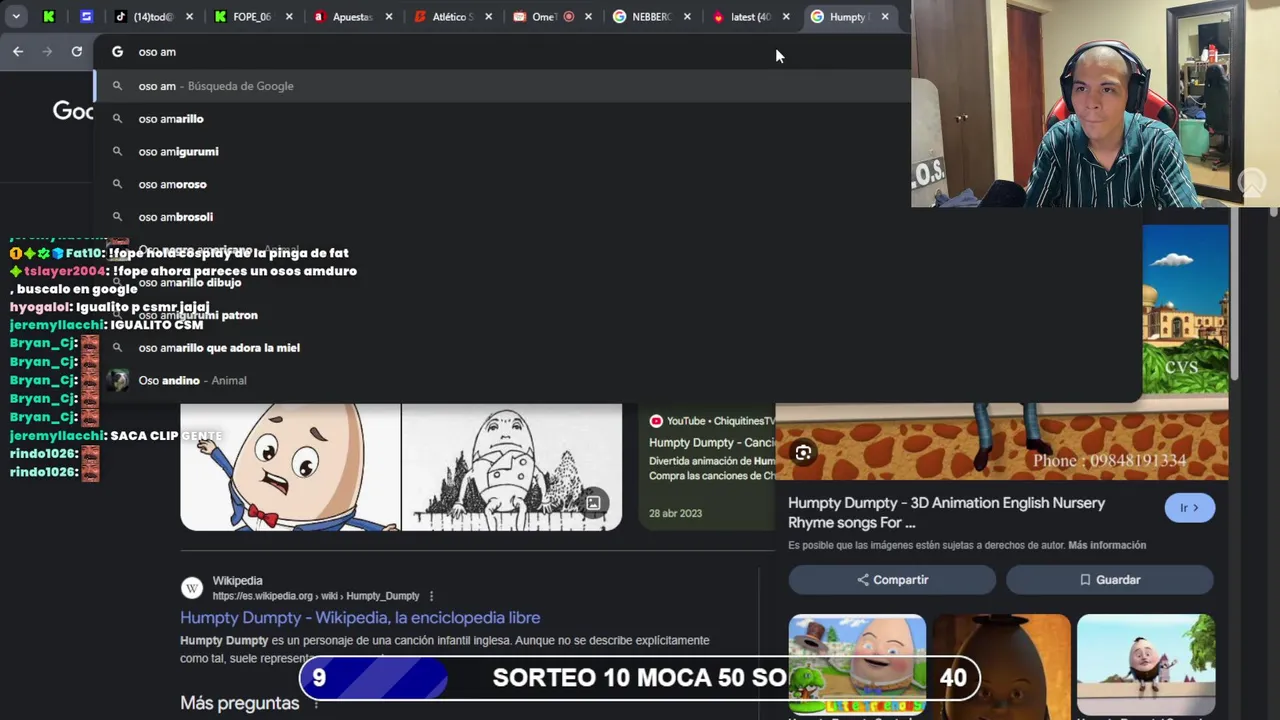The image size is (1280, 720).
Task: Open the Wikipedia site icon
Action: [x=192, y=588]
